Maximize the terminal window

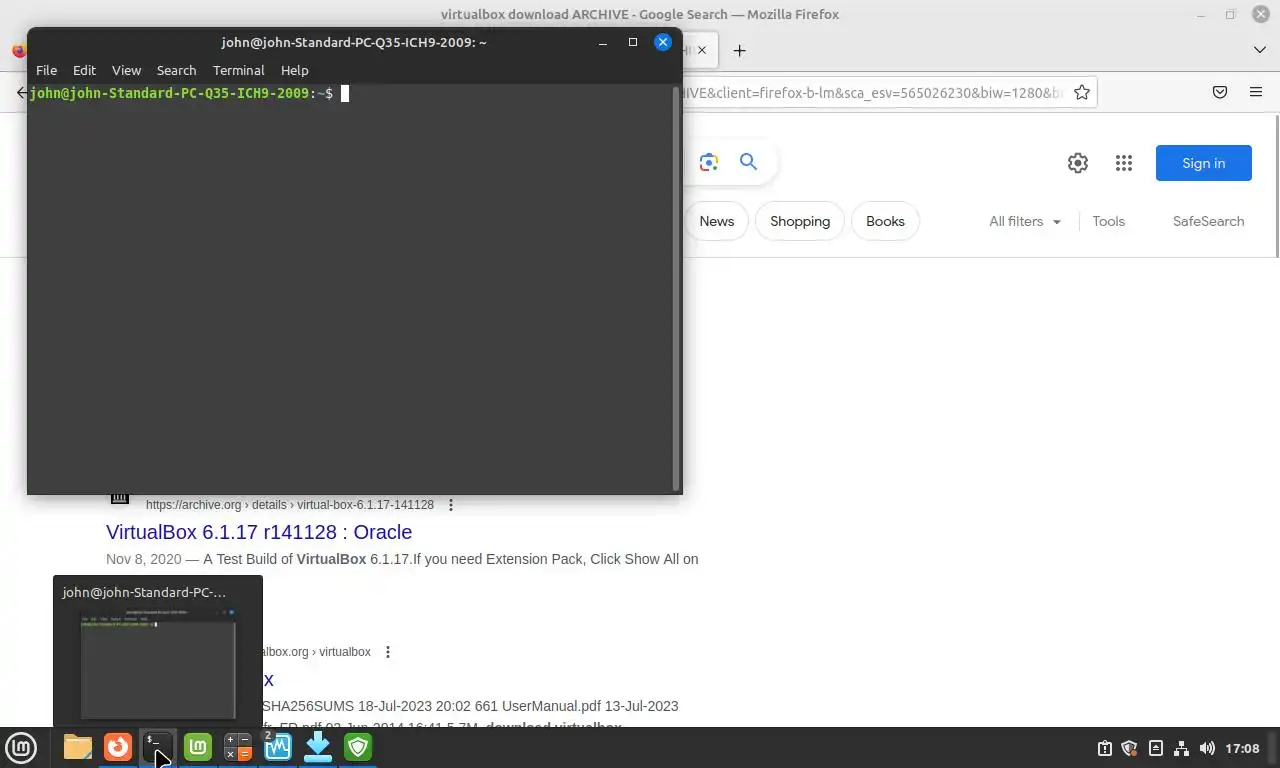tap(632, 42)
